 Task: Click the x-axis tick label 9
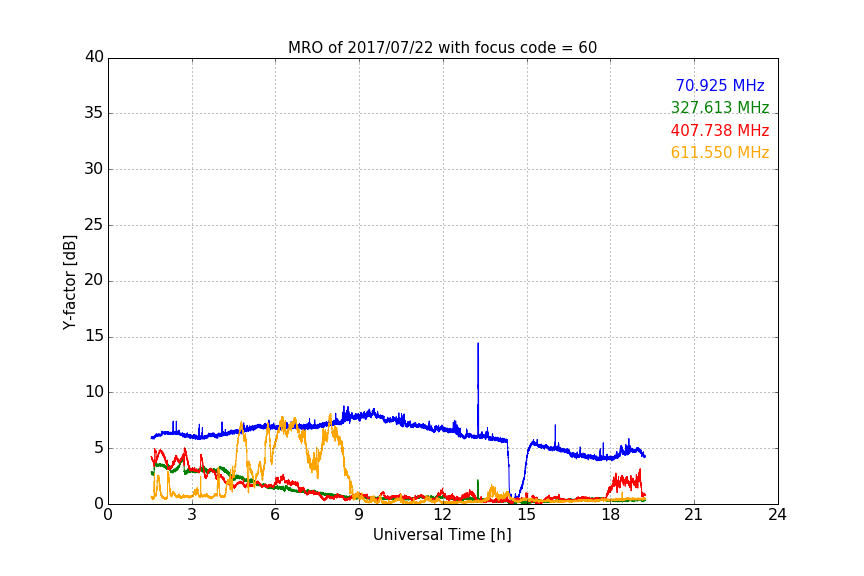[359, 515]
